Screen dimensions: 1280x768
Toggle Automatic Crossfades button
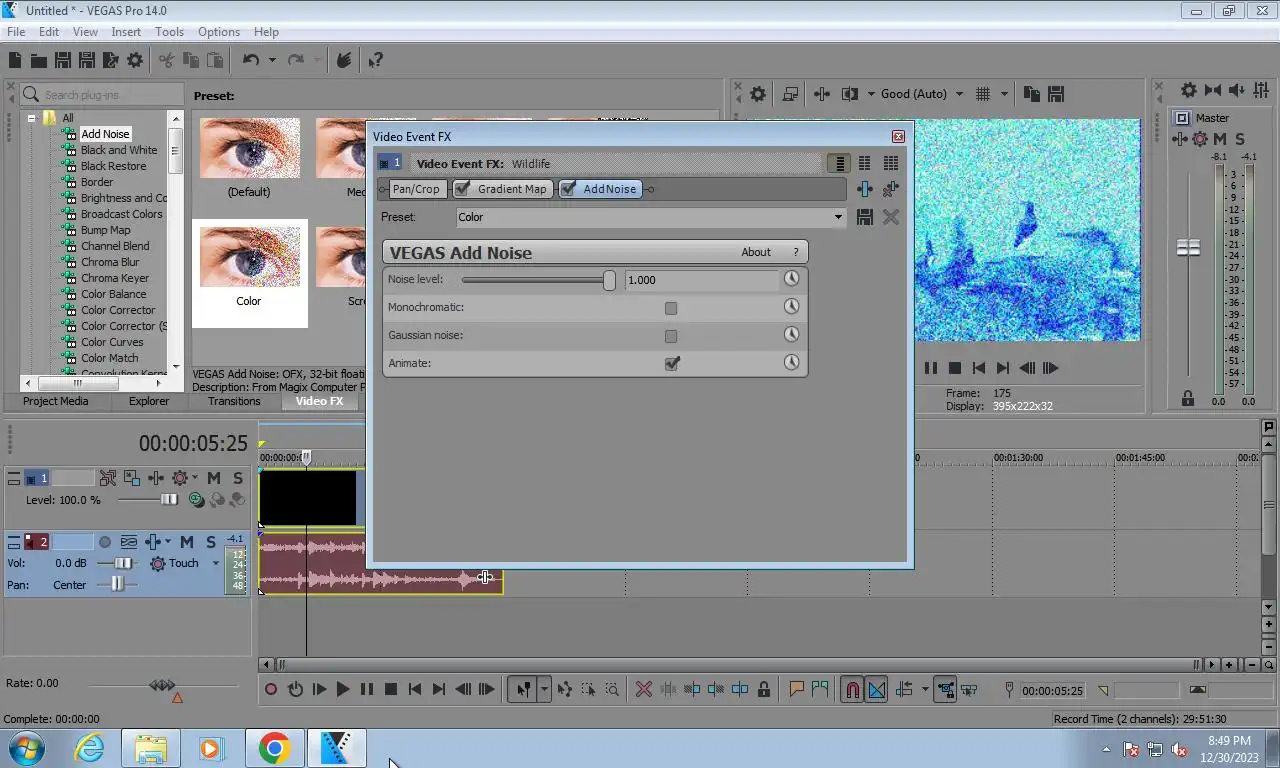pyautogui.click(x=876, y=689)
